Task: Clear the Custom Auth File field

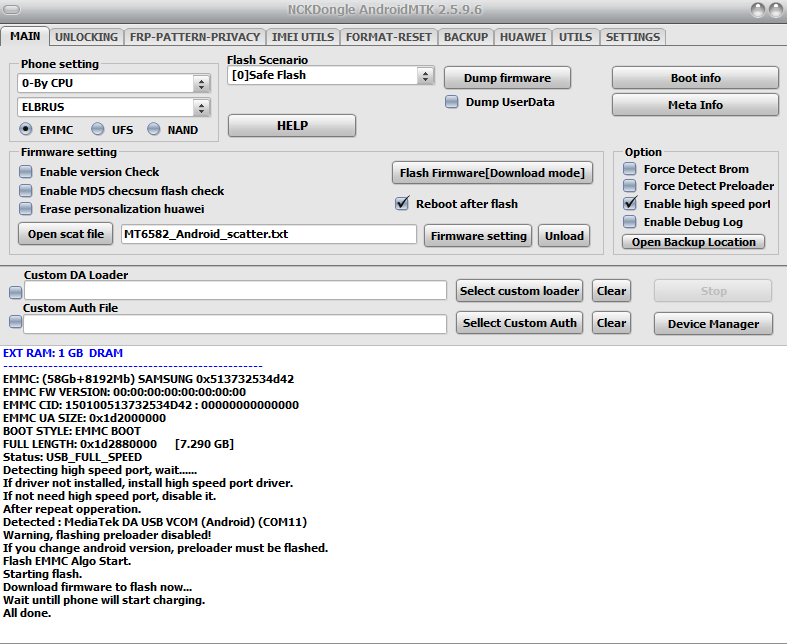Action: (x=611, y=323)
